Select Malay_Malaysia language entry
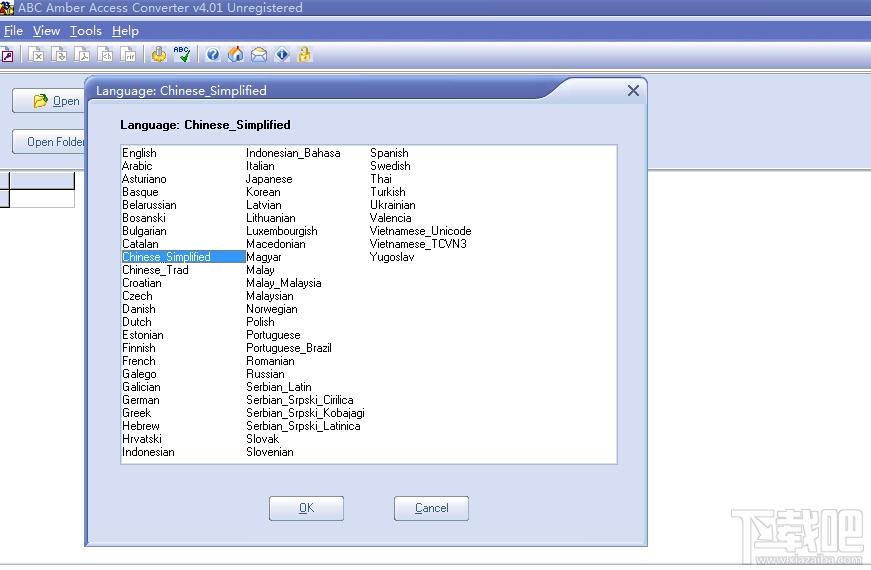 [x=283, y=283]
